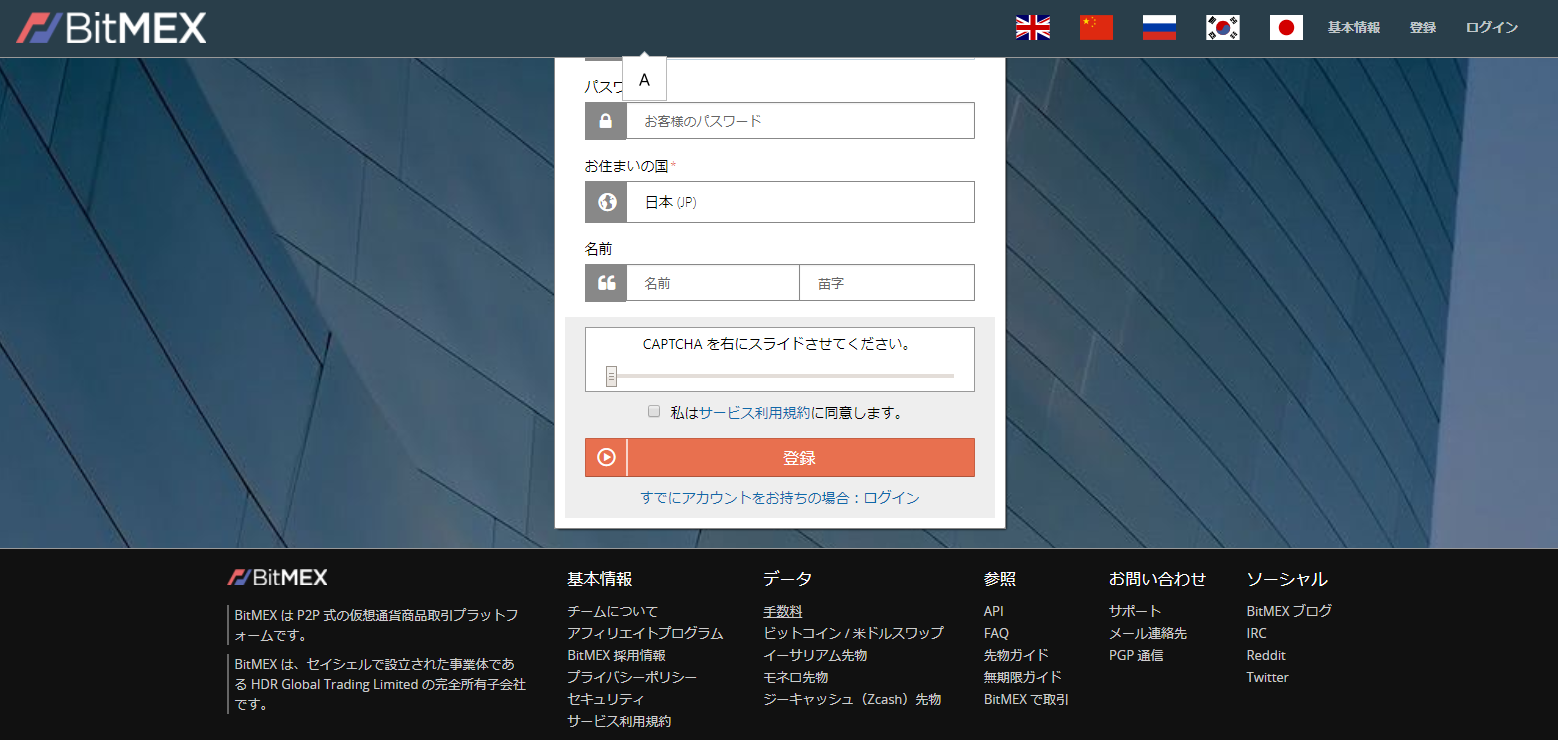This screenshot has width=1558, height=740.
Task: Focus the お客様のパスワード password field
Action: 800,121
